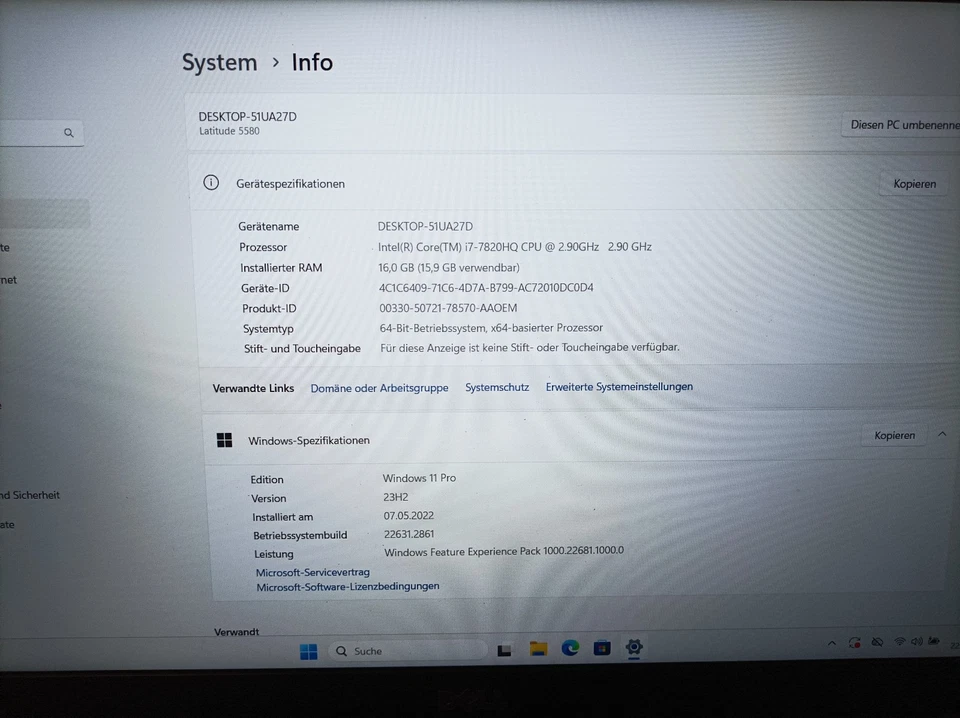Open the Microsoft-Servicevertrag link
The image size is (960, 718).
coord(312,572)
